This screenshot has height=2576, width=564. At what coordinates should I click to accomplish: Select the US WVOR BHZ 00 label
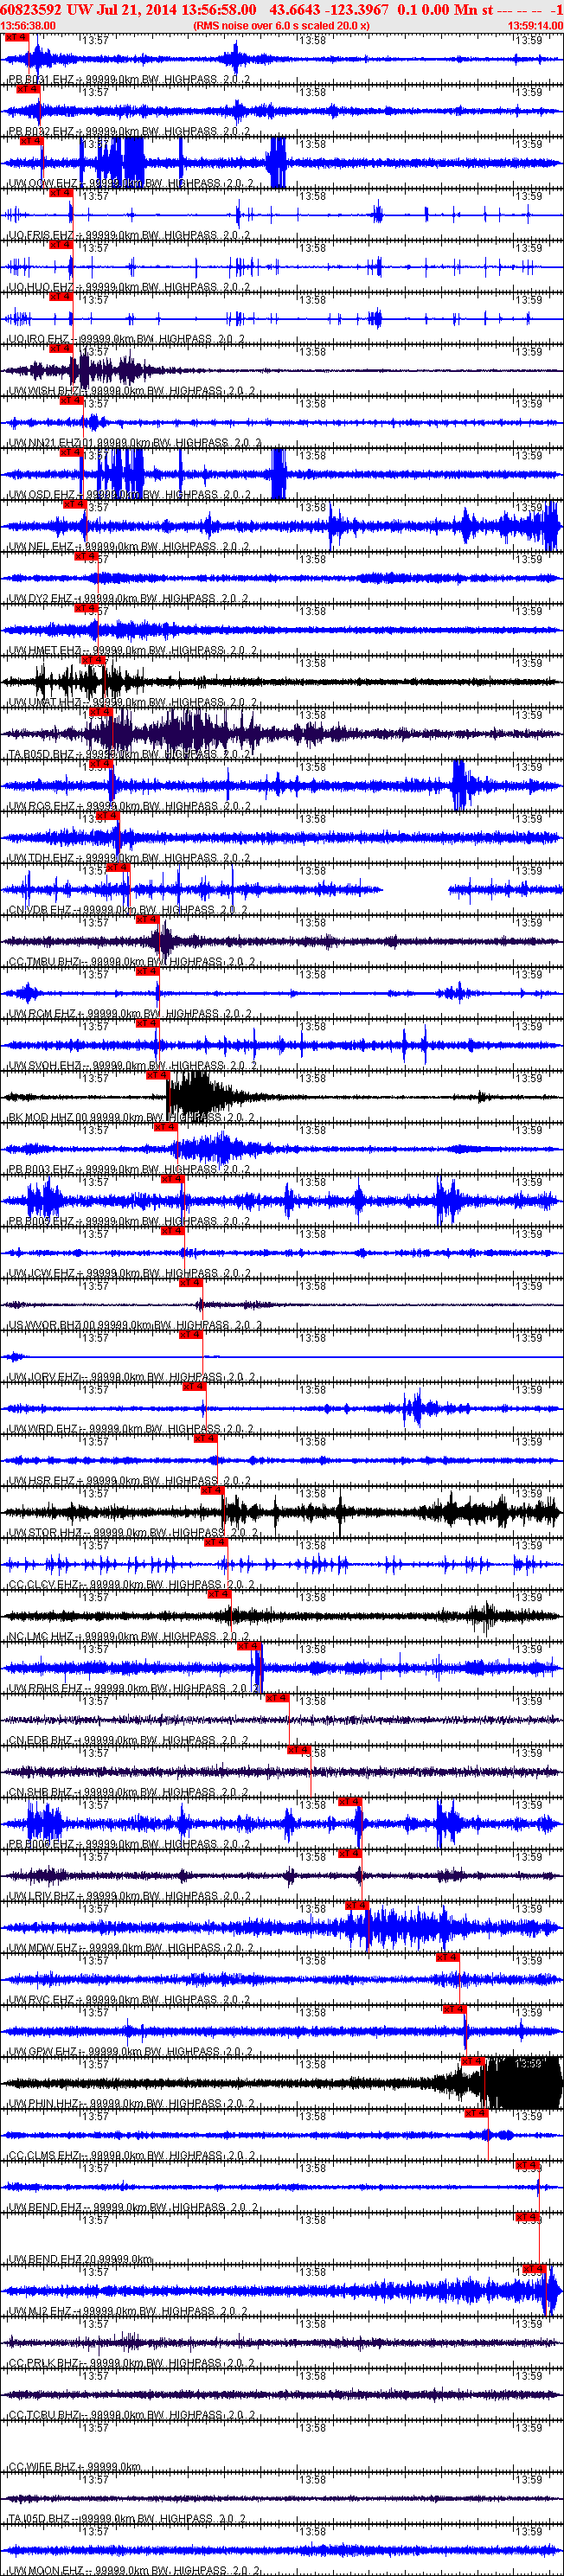coord(135,1326)
